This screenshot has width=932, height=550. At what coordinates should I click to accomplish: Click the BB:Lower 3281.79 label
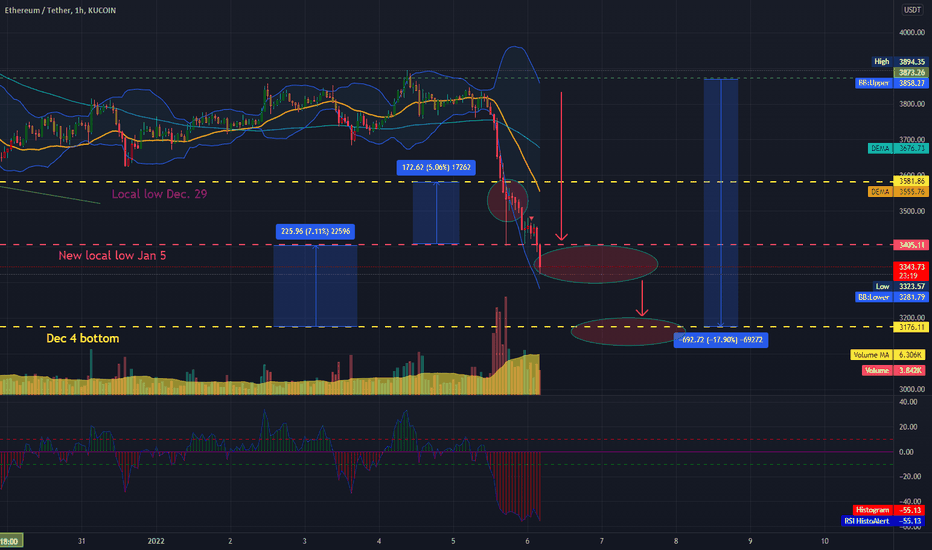pos(892,297)
